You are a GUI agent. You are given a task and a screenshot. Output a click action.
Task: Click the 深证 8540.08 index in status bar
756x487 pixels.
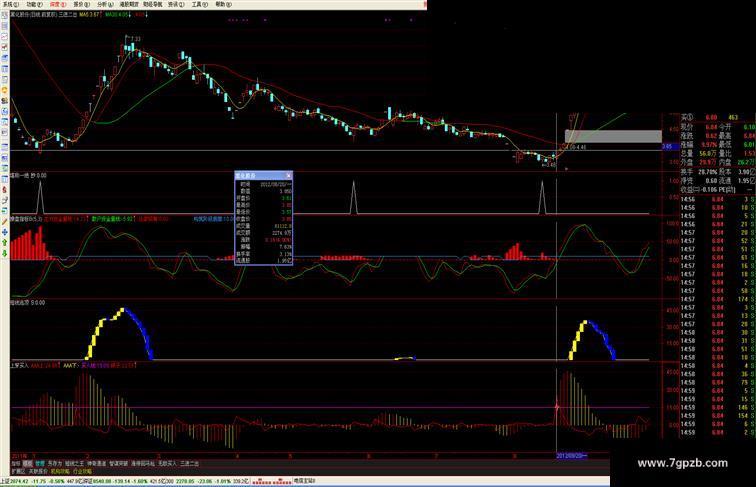click(x=99, y=481)
